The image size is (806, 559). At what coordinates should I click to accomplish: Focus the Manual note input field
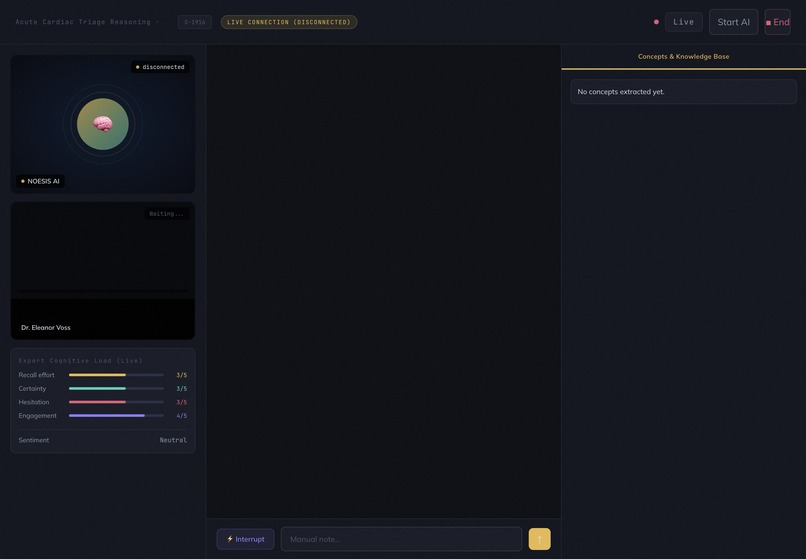coord(401,539)
